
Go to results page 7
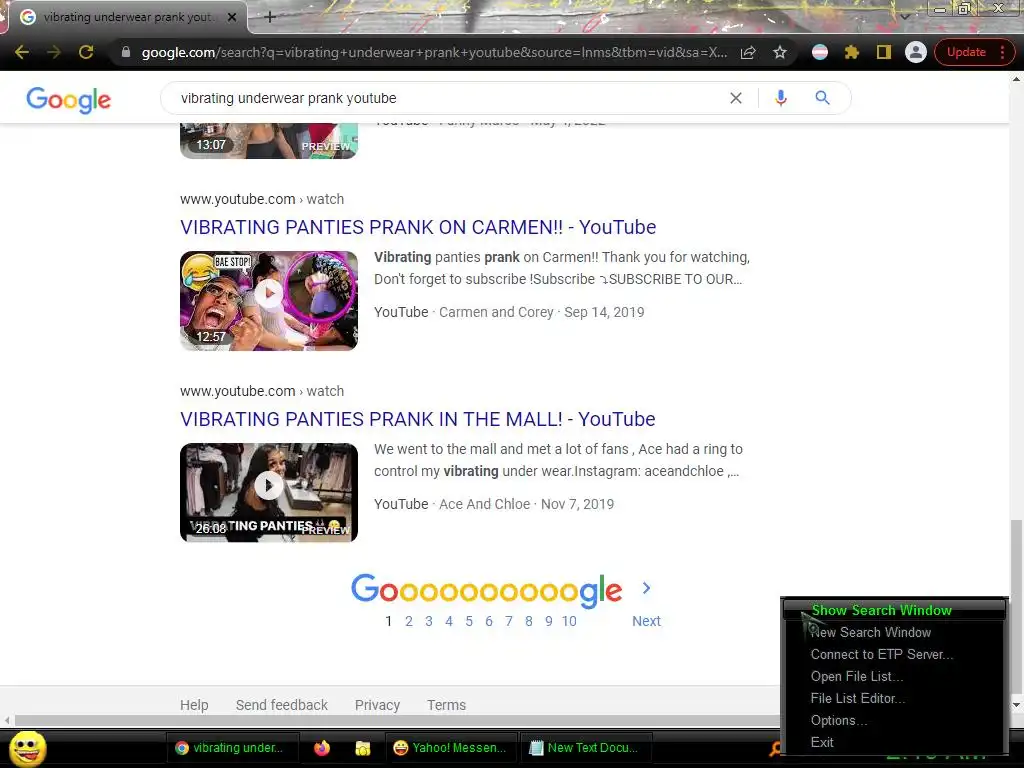pyautogui.click(x=509, y=621)
